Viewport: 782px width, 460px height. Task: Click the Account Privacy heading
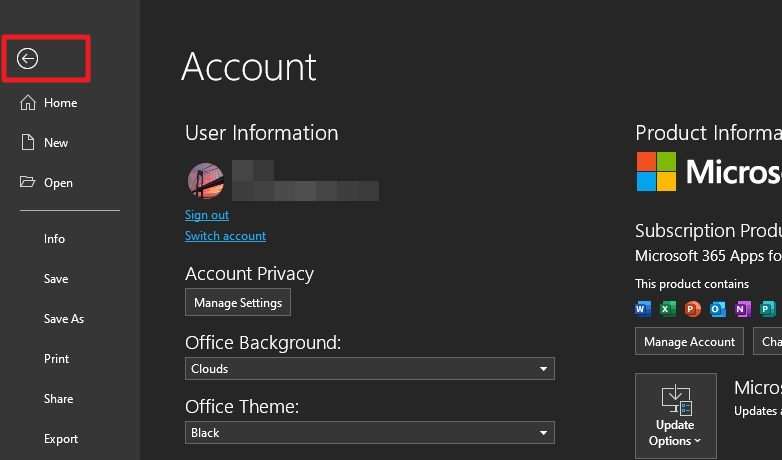pyautogui.click(x=249, y=274)
